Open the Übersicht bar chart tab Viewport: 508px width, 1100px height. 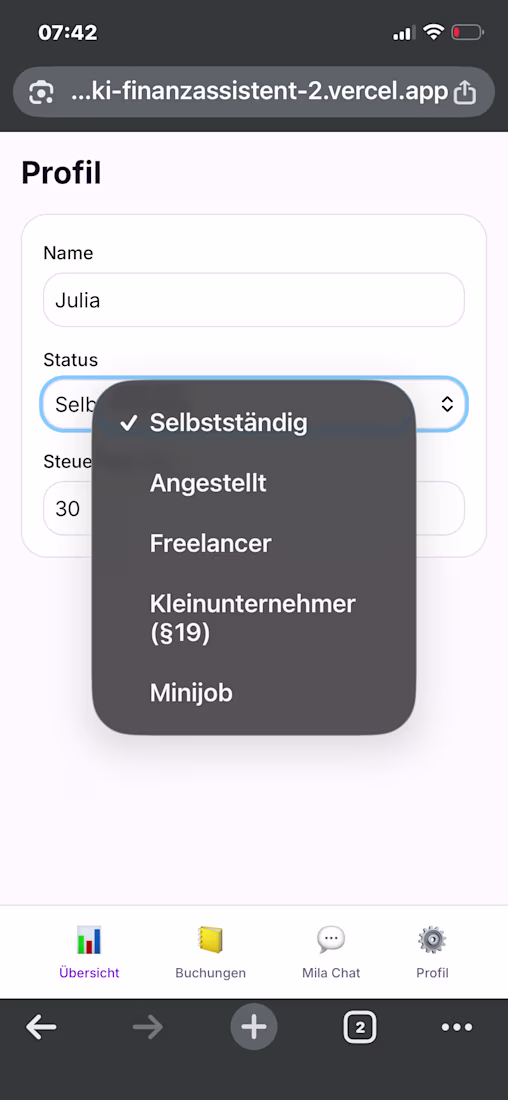coord(89,952)
